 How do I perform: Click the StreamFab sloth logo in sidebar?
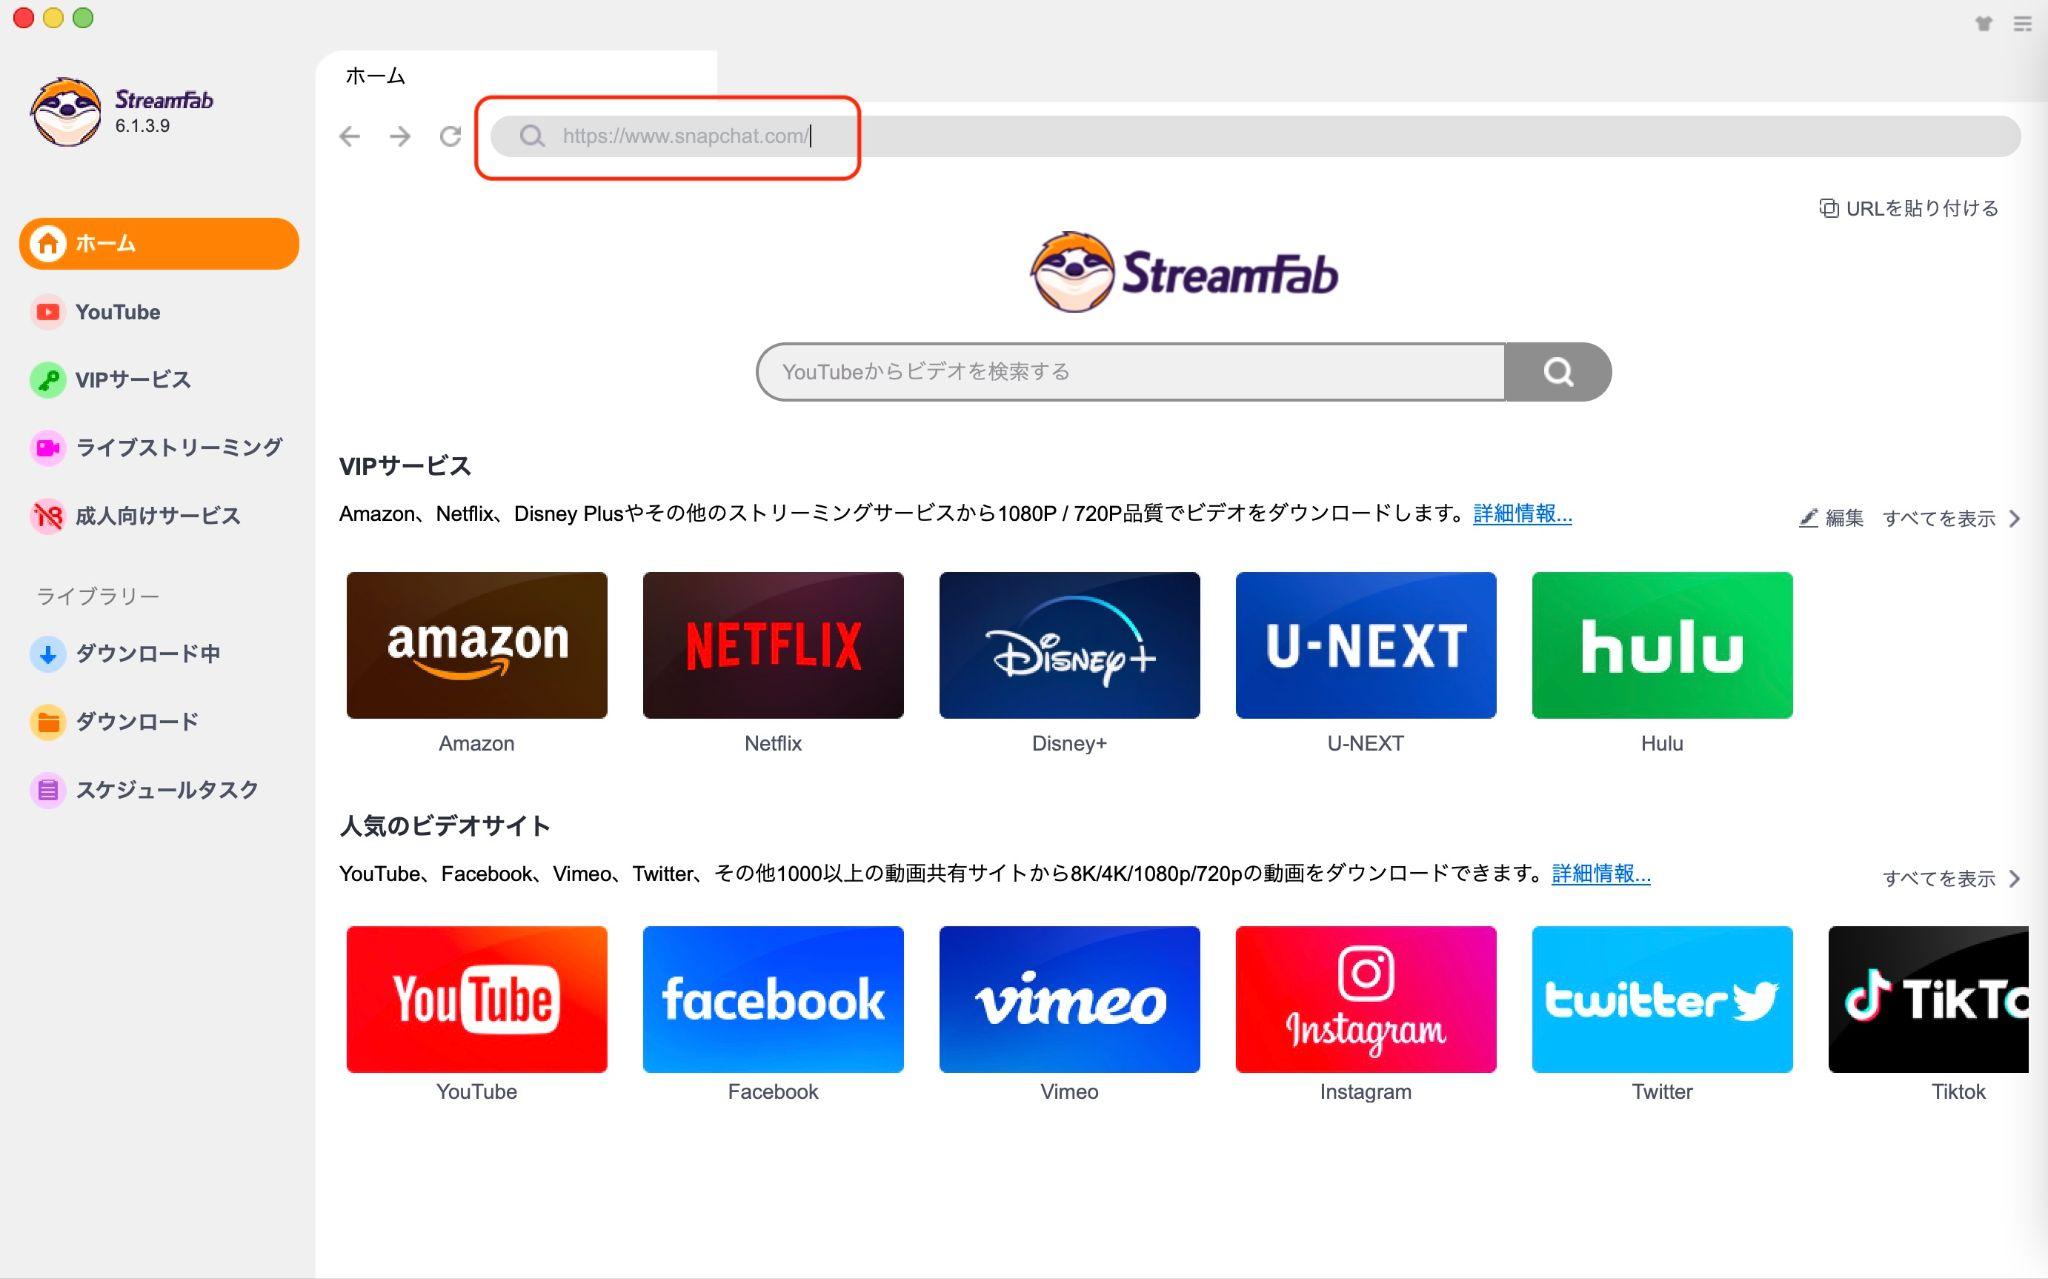click(66, 111)
